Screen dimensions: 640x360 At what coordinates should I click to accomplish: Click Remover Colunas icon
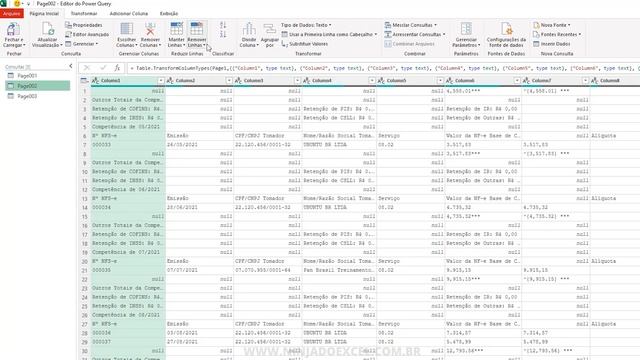(x=150, y=29)
